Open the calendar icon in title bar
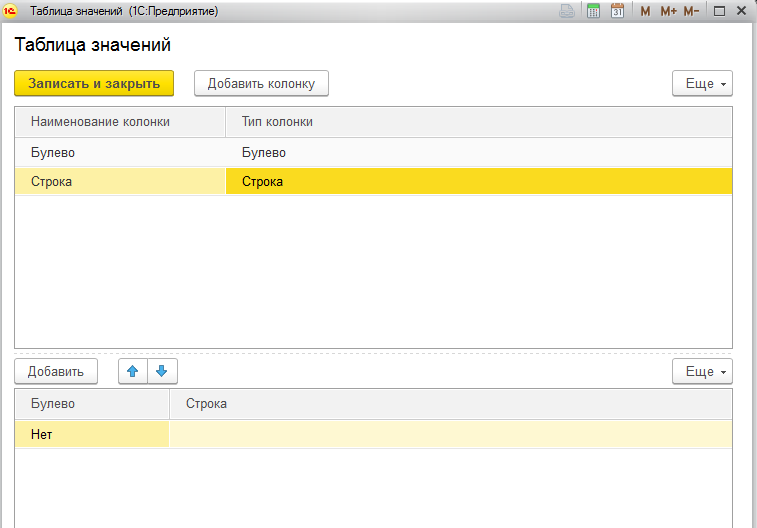 point(617,11)
